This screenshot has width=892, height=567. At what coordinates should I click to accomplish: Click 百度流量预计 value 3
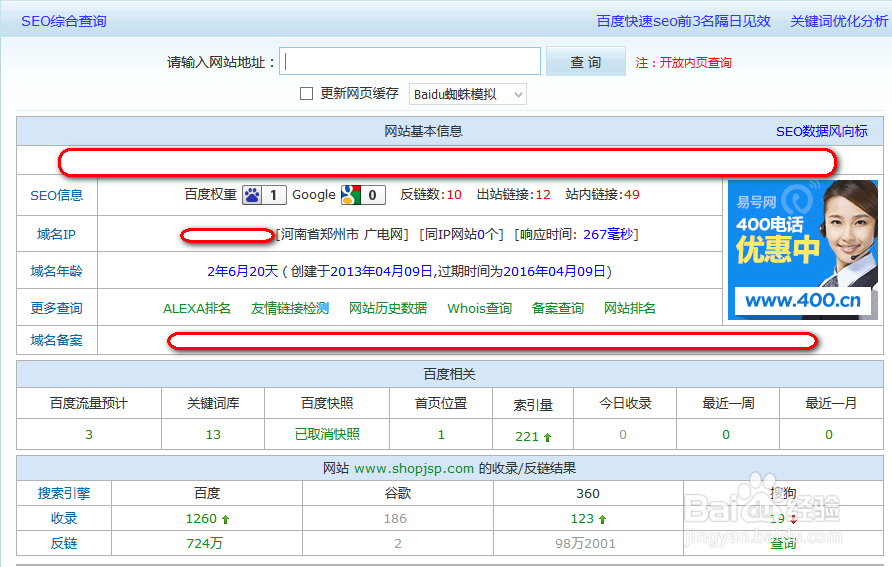point(89,434)
